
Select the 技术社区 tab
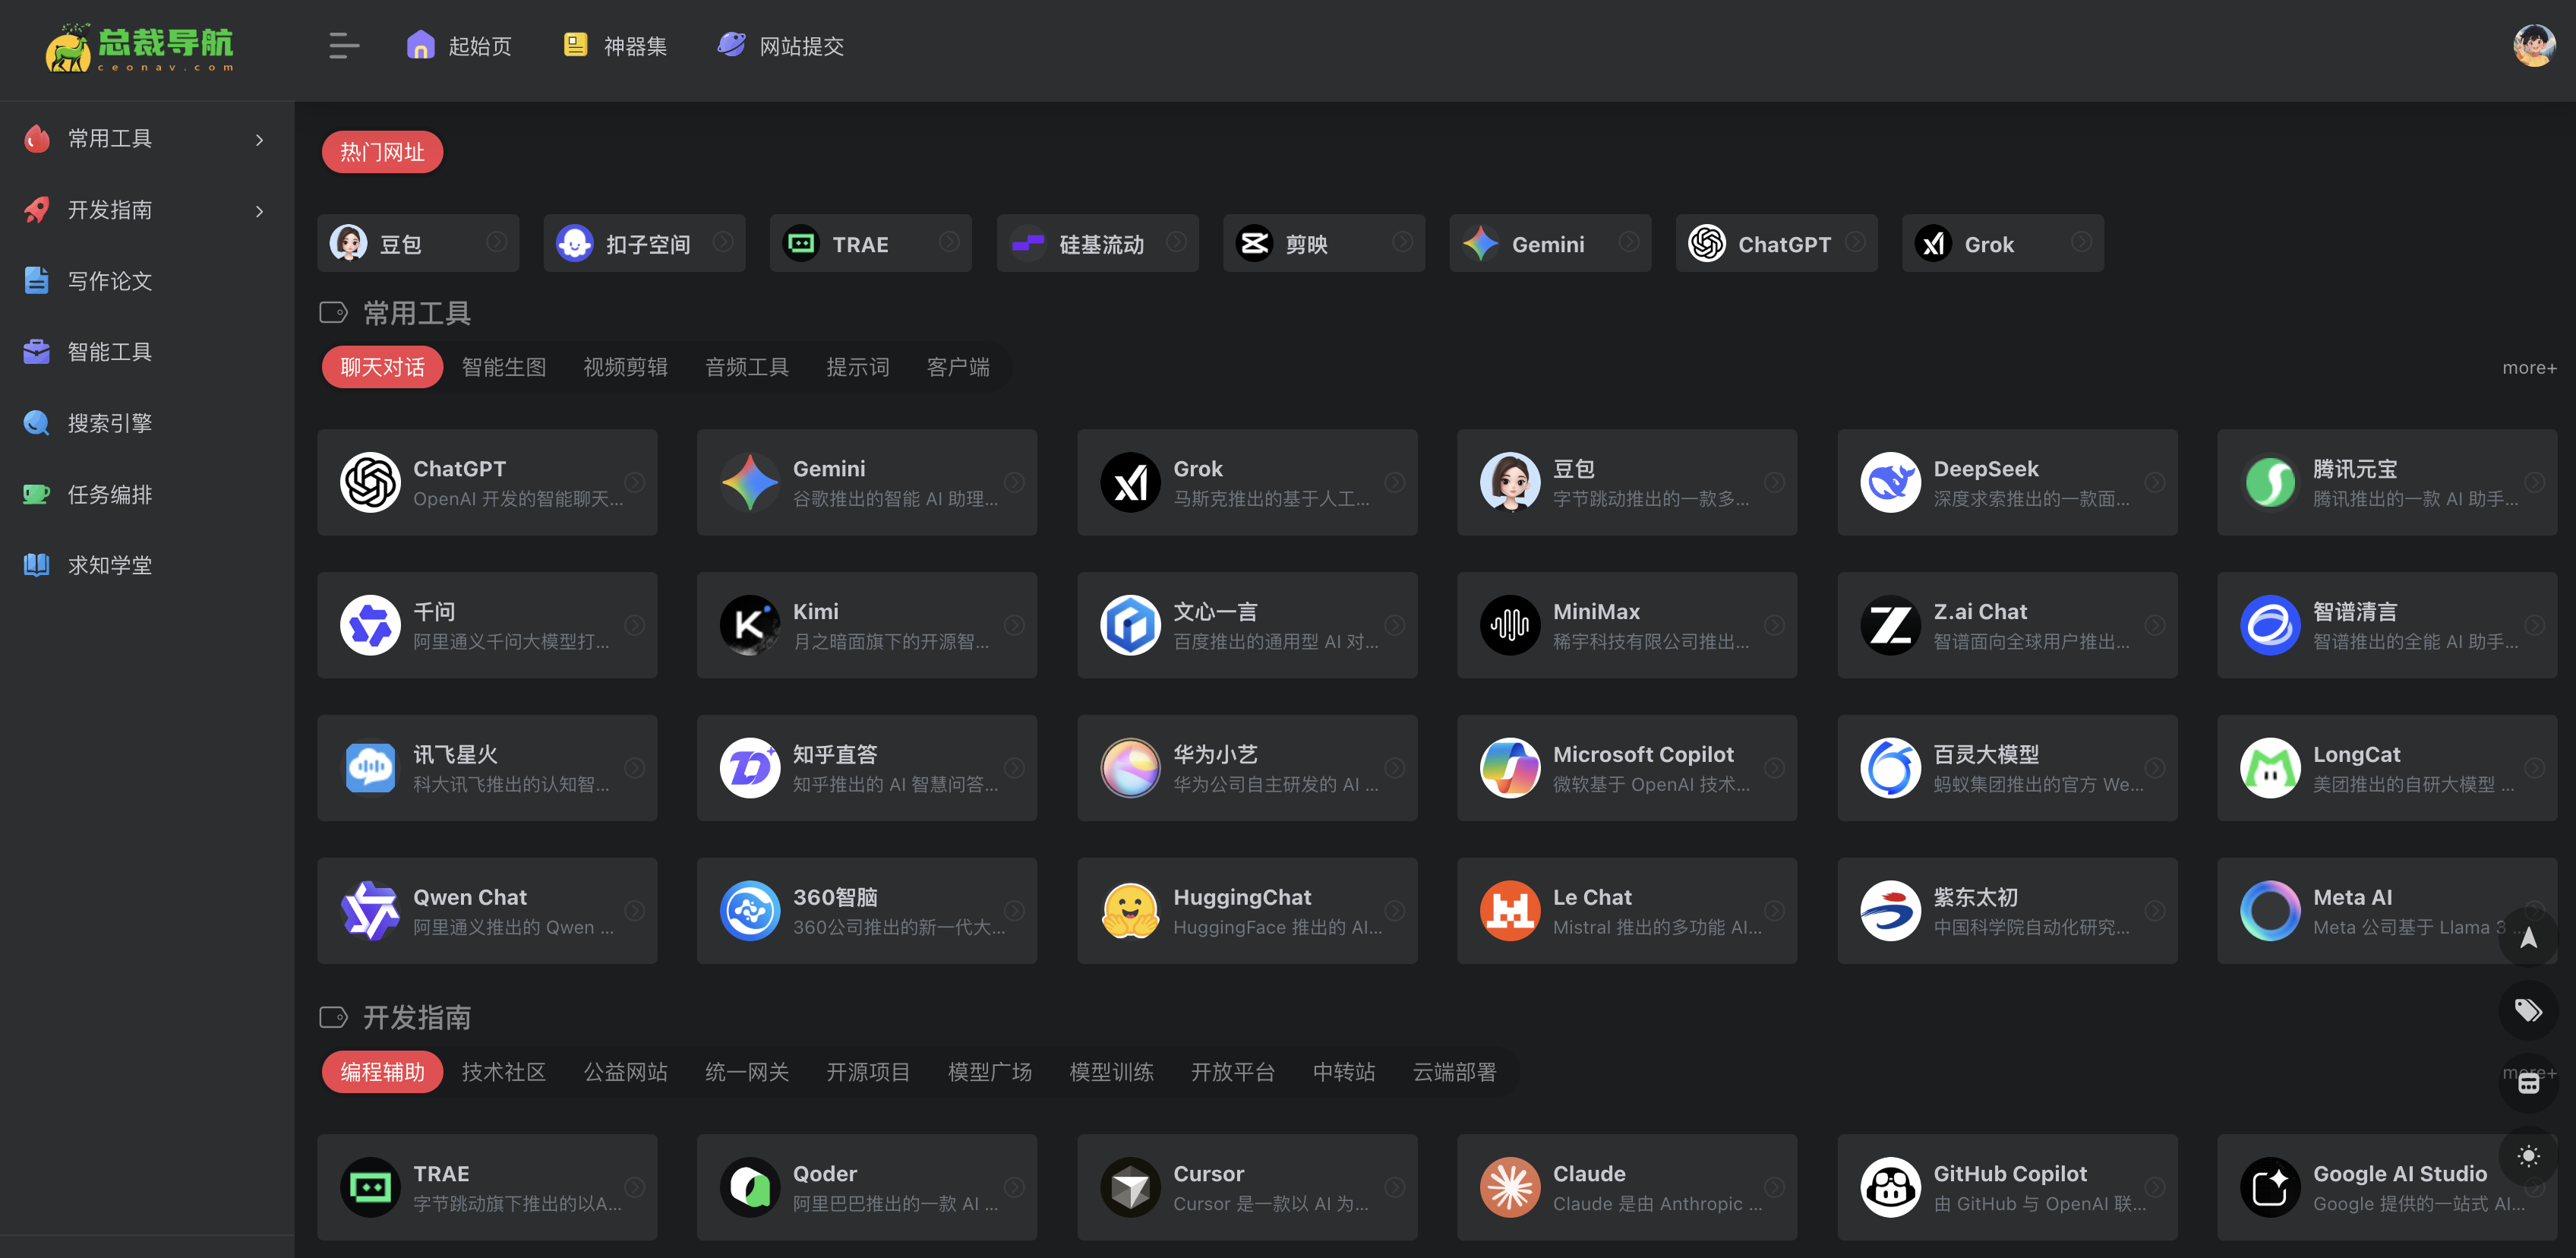[x=504, y=1072]
